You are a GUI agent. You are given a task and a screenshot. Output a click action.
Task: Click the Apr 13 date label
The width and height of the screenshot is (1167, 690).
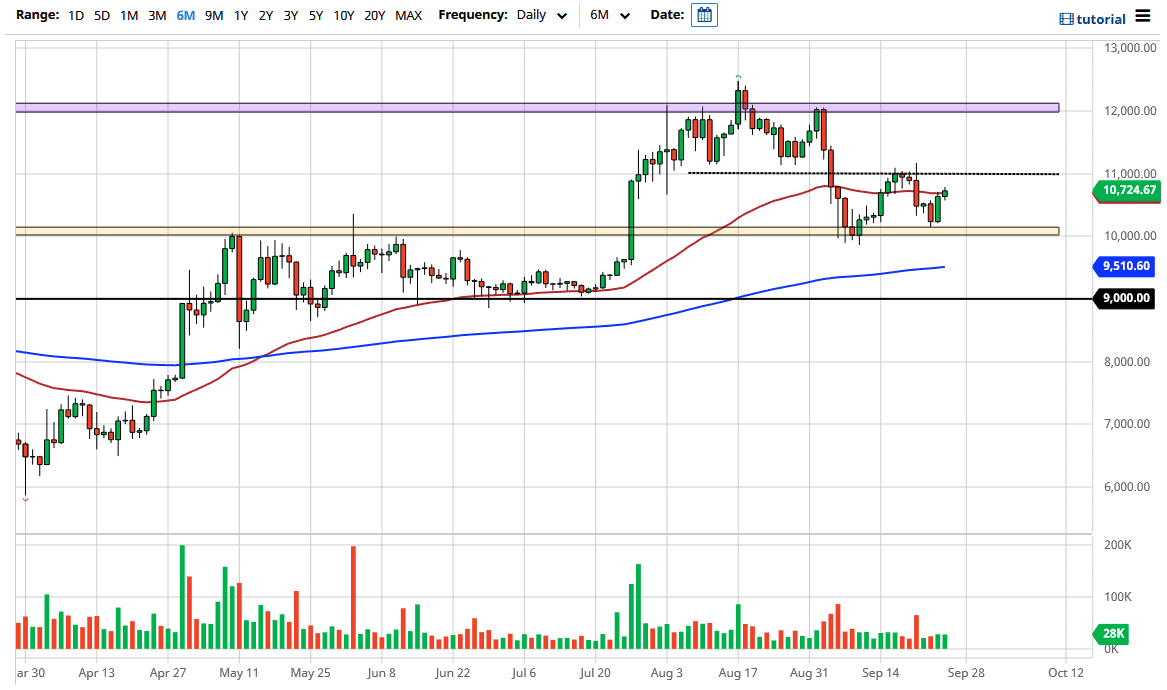[97, 673]
